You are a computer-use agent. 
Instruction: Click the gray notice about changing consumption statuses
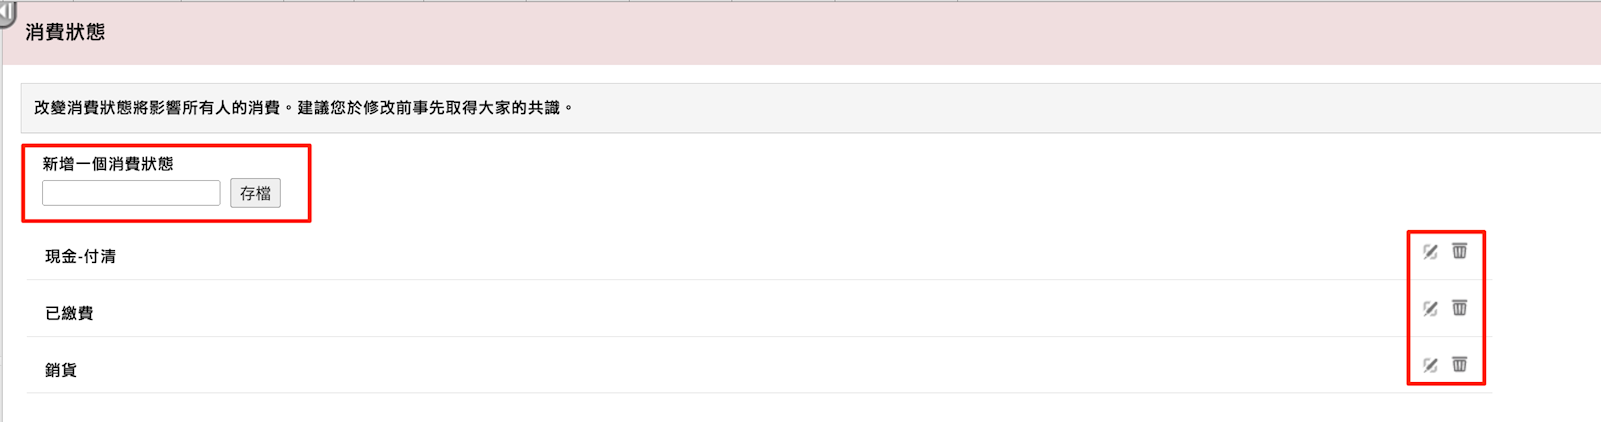pos(811,108)
